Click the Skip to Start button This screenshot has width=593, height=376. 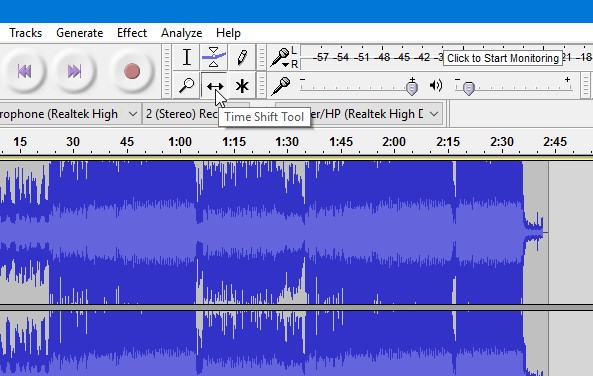(x=25, y=71)
